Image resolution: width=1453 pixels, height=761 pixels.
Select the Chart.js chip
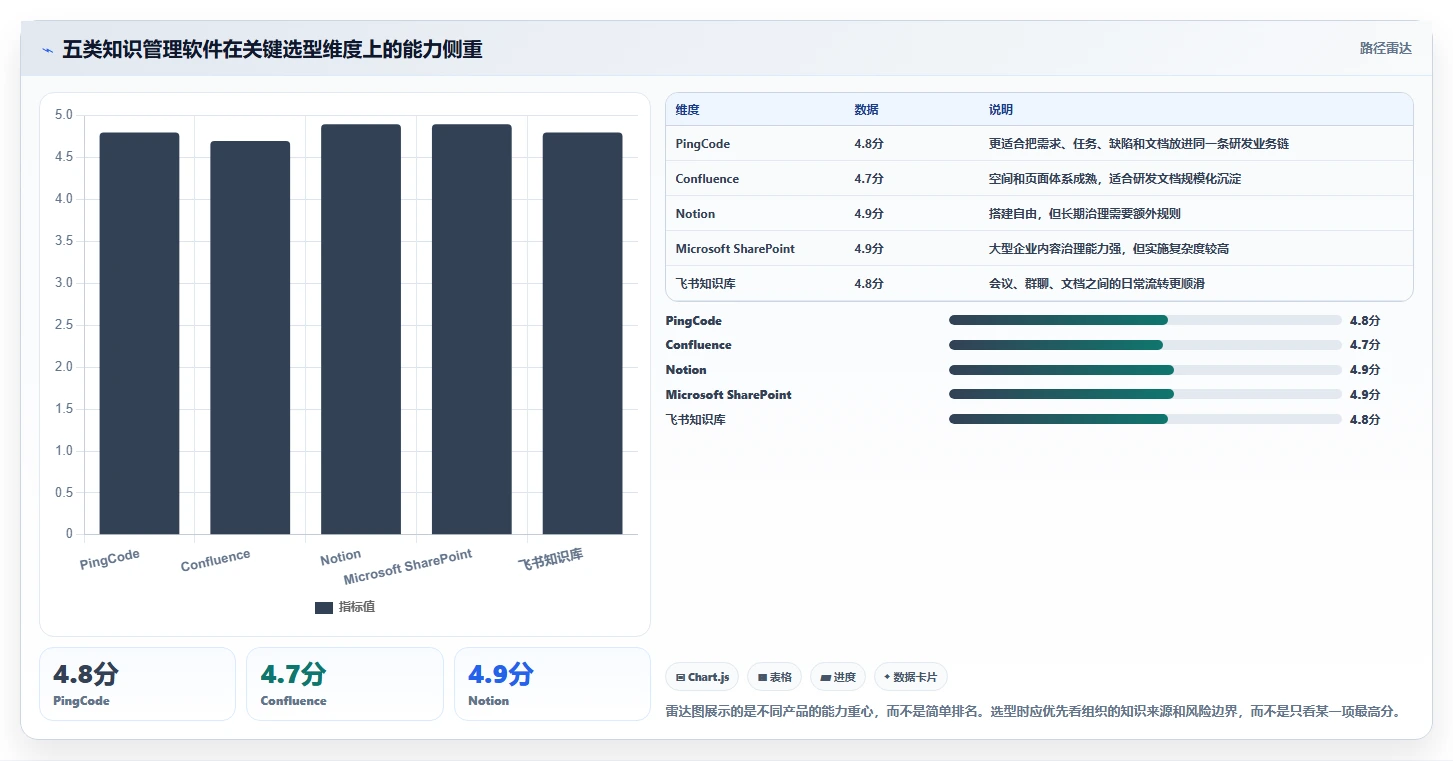point(702,677)
